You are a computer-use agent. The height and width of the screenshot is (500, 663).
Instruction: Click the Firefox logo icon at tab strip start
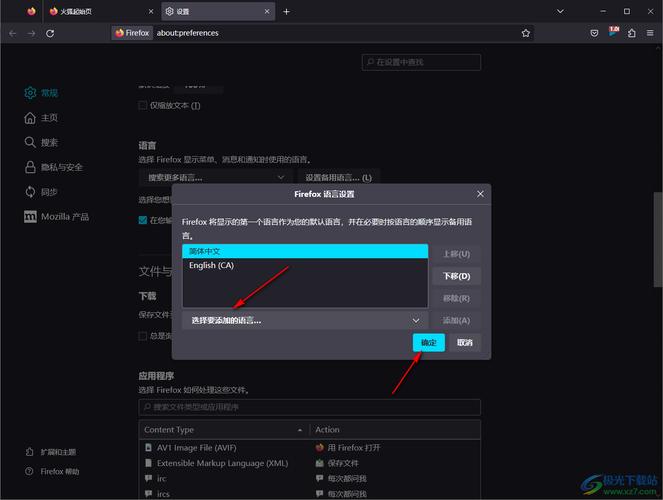coord(31,11)
